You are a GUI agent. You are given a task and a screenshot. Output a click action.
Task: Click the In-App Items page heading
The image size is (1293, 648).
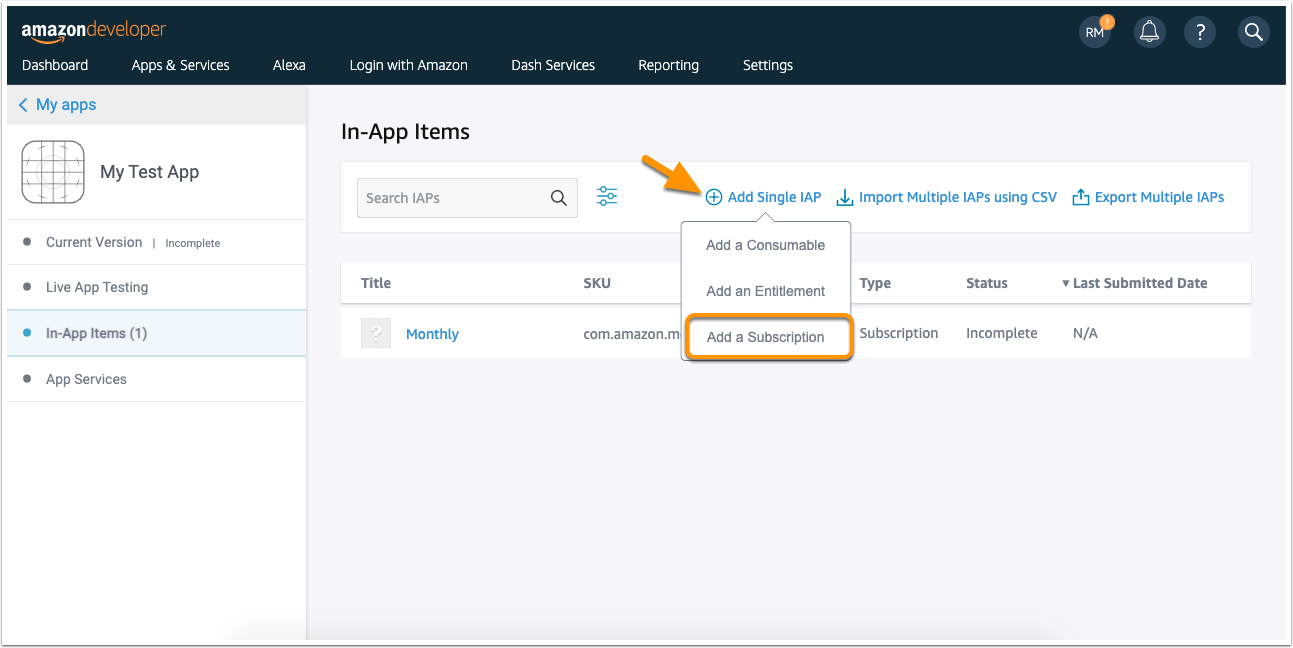click(x=405, y=131)
